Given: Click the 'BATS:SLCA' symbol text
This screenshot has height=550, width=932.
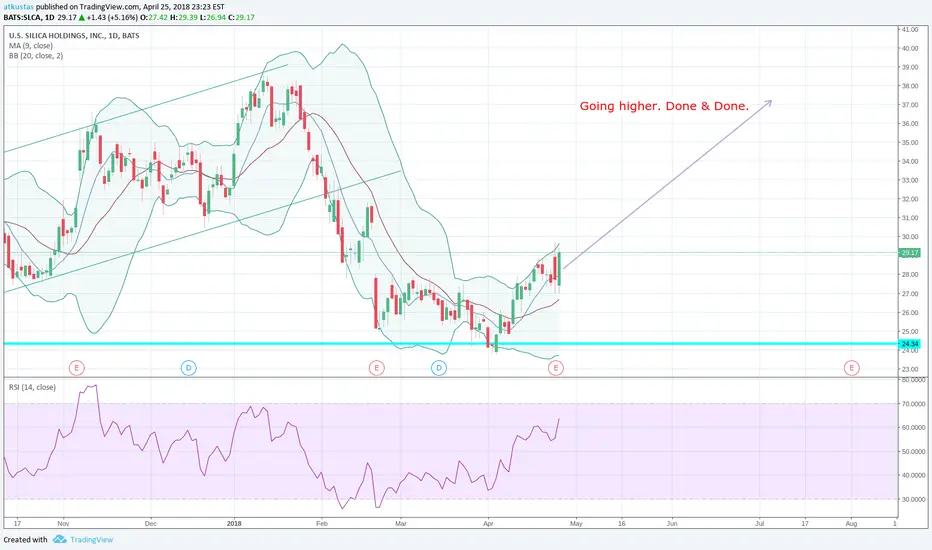Looking at the screenshot, I should click(22, 17).
